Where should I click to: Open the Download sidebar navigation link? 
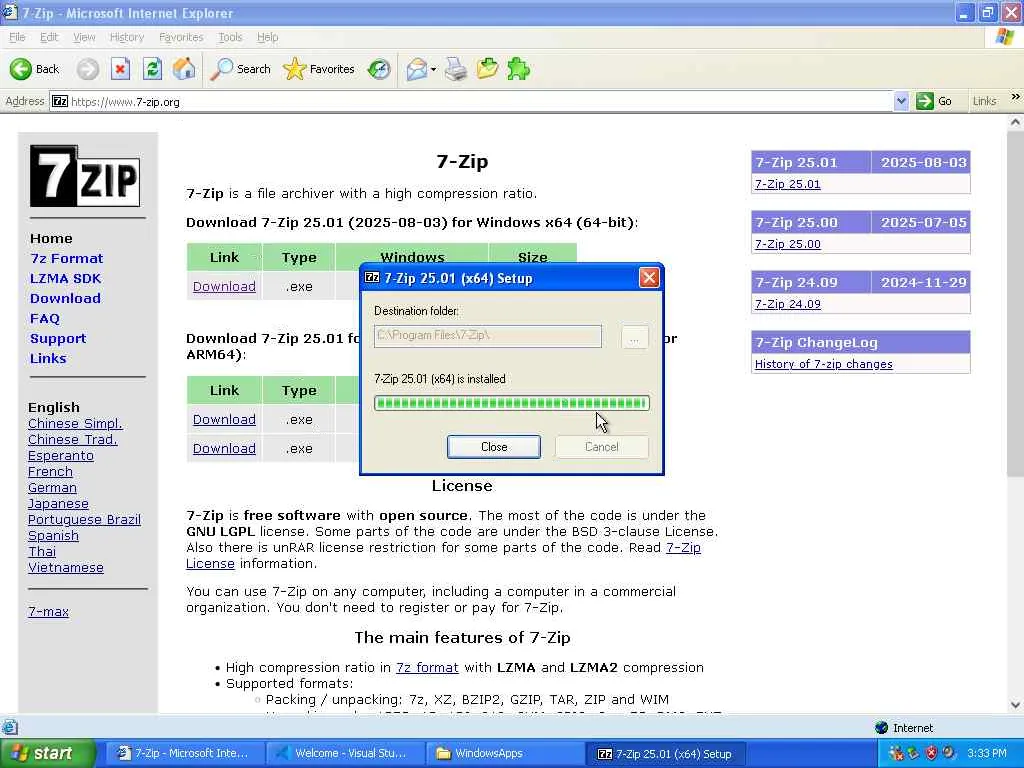(x=65, y=298)
